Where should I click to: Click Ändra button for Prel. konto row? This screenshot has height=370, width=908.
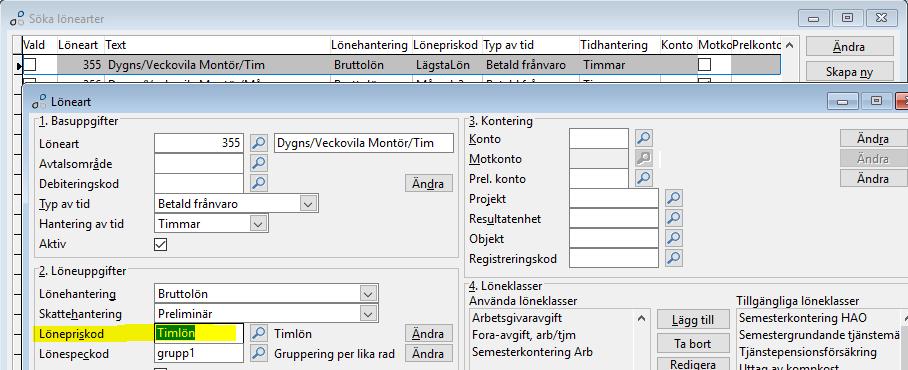pos(873,178)
